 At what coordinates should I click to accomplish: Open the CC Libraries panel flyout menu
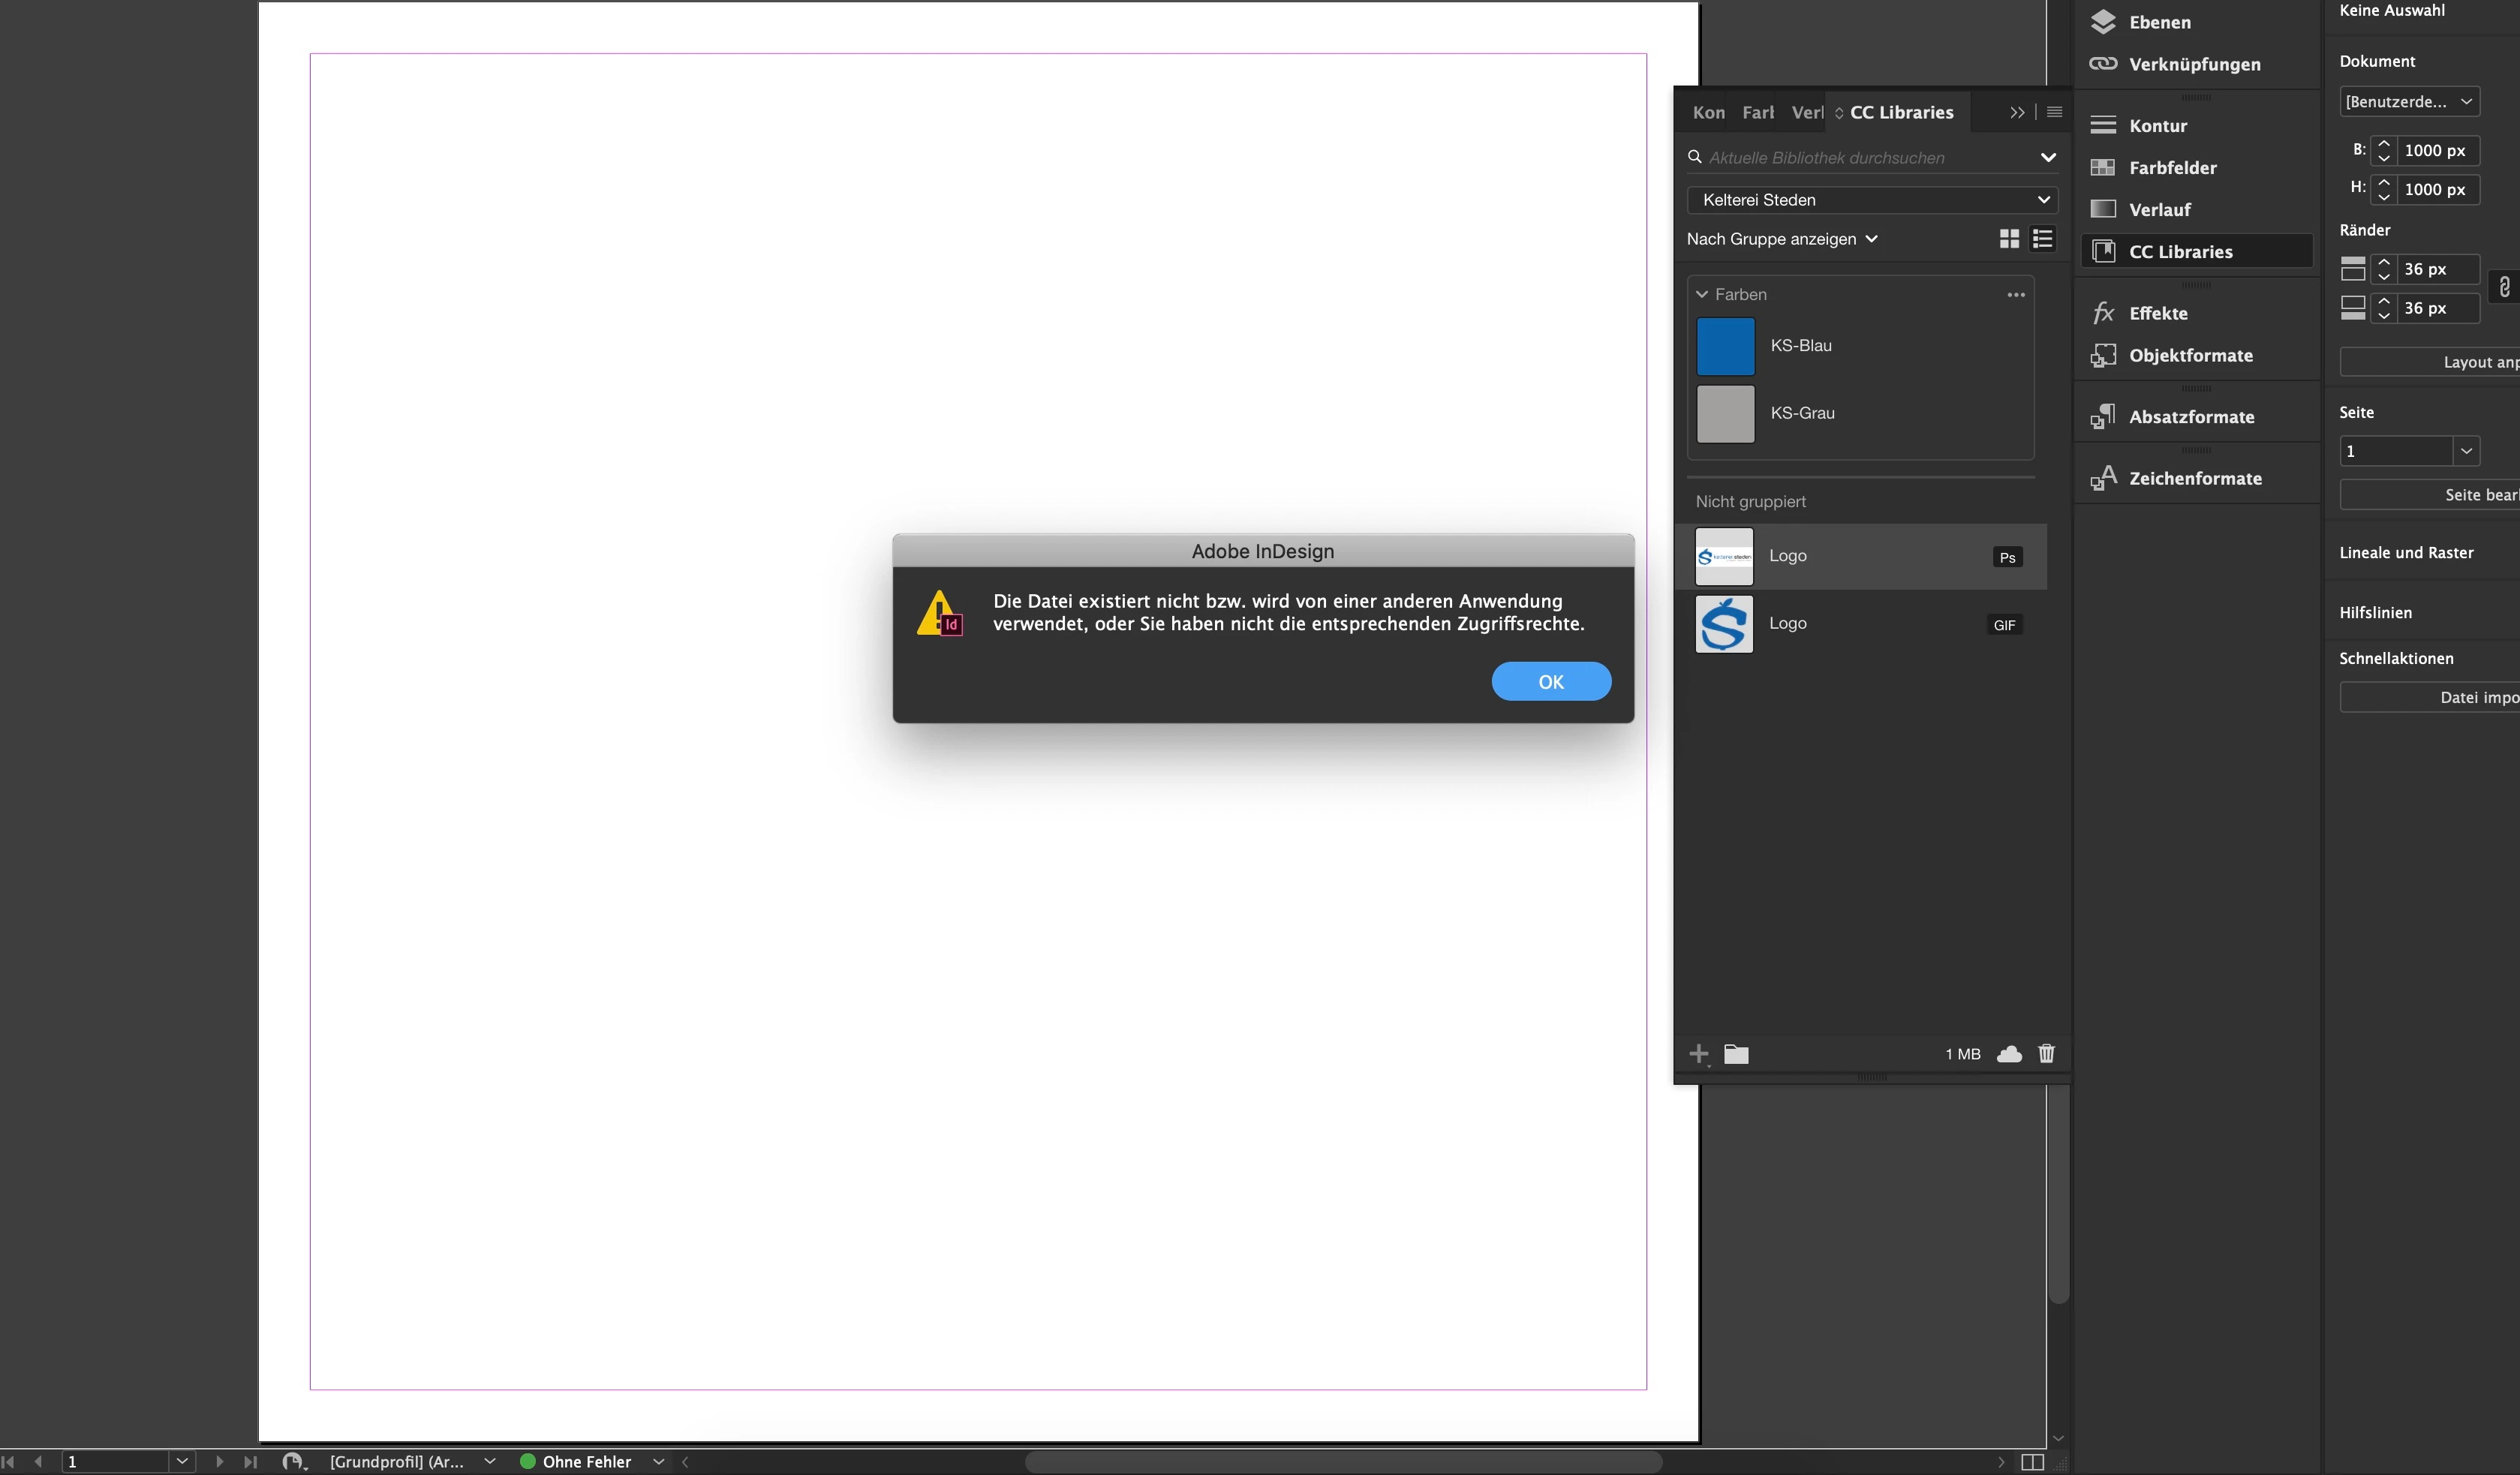2055,112
